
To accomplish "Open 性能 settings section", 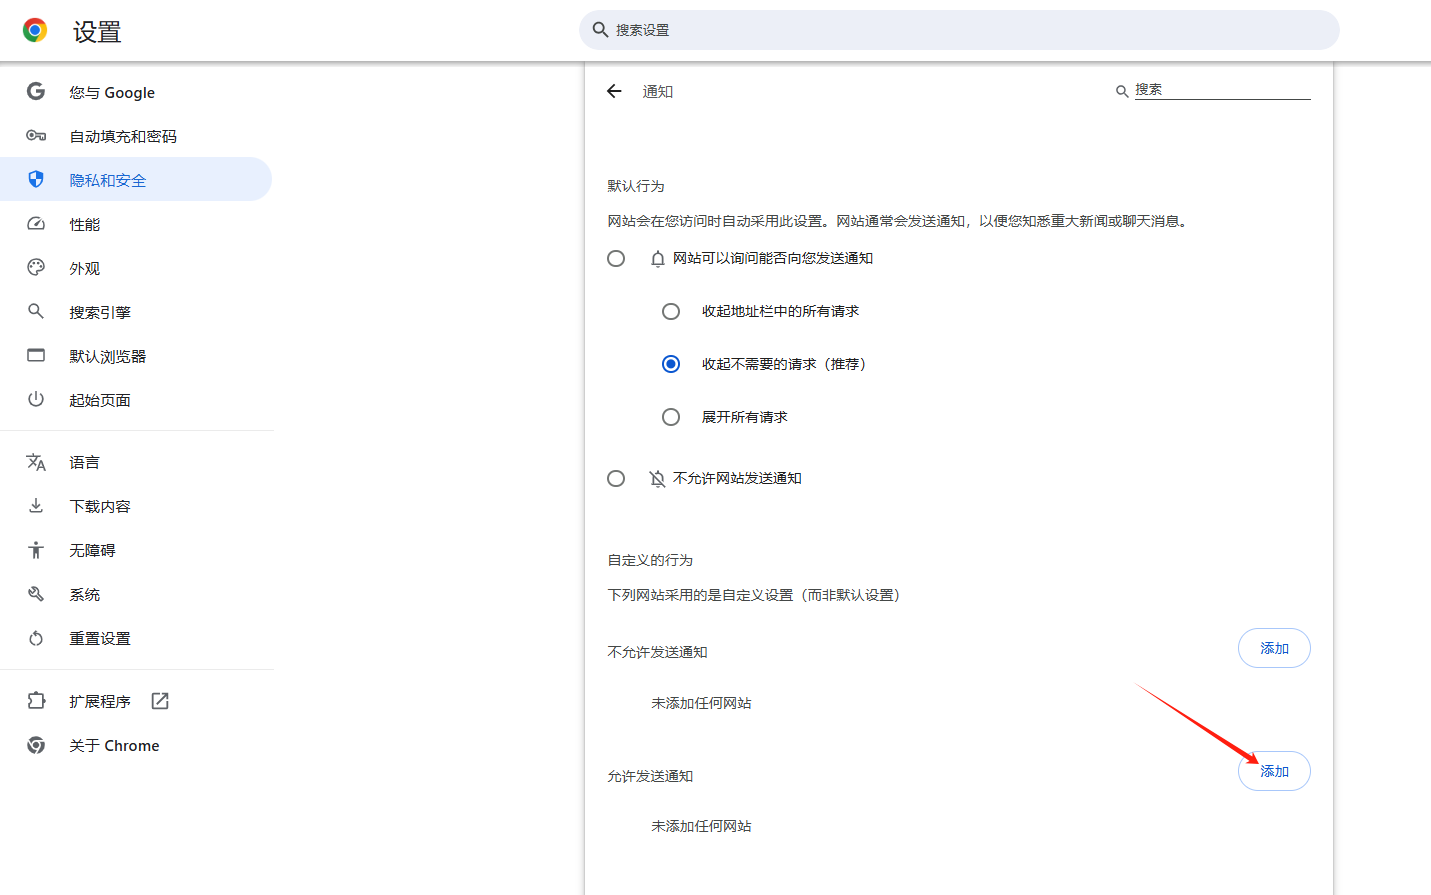I will click(136, 224).
